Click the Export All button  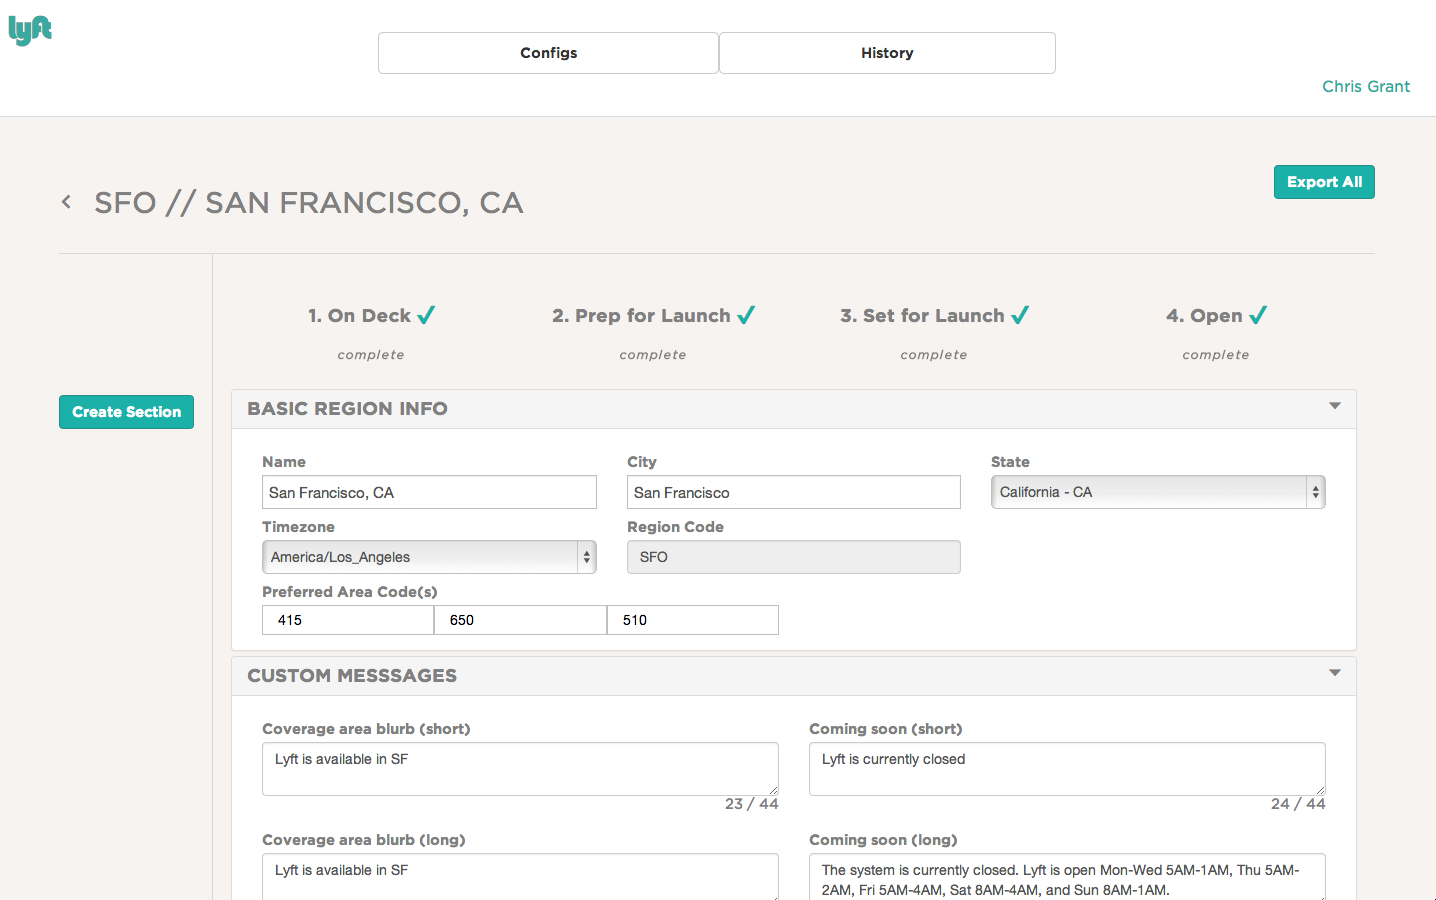pyautogui.click(x=1324, y=182)
